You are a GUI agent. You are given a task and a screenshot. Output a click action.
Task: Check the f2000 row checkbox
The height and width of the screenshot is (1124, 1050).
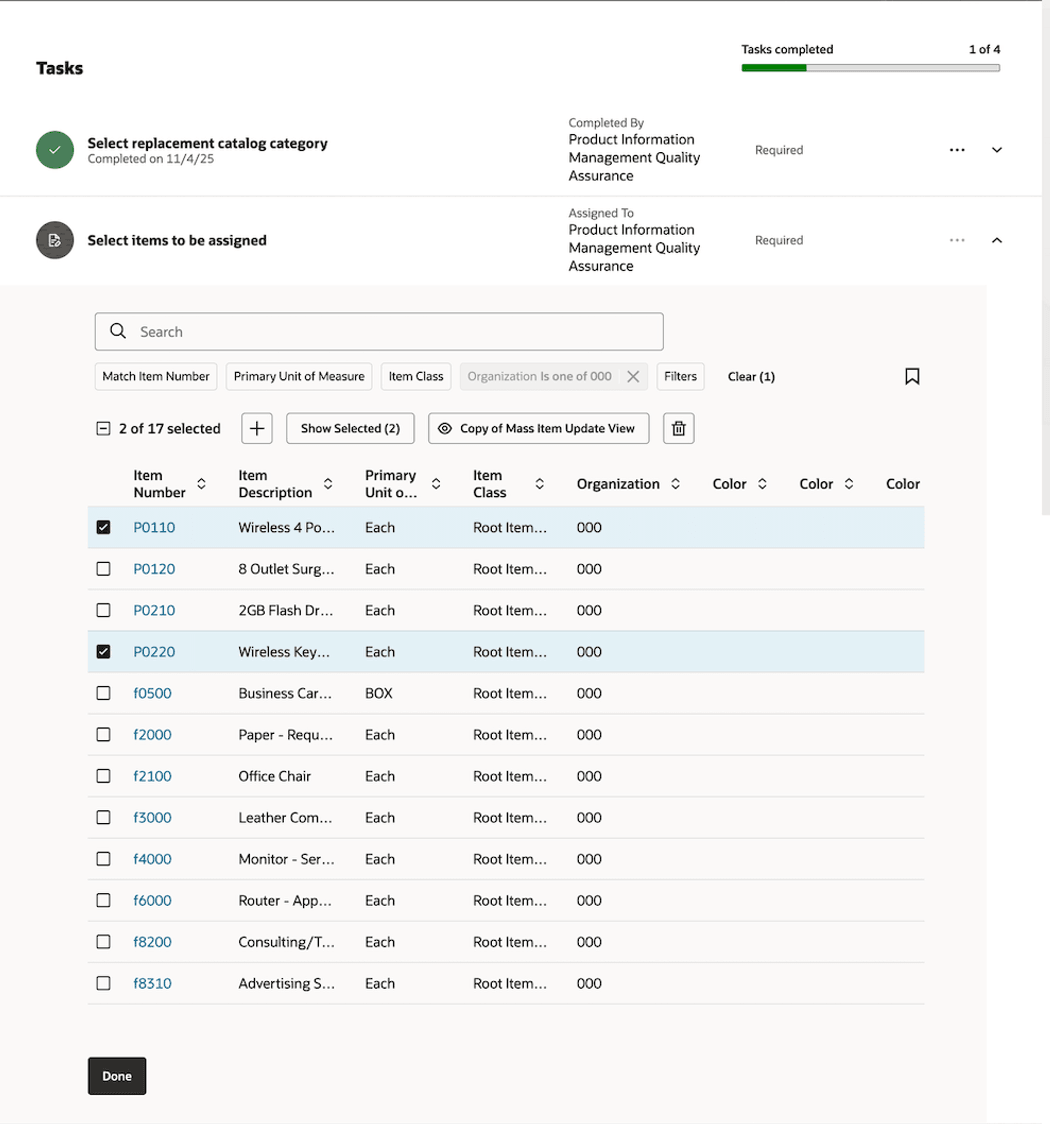point(103,735)
